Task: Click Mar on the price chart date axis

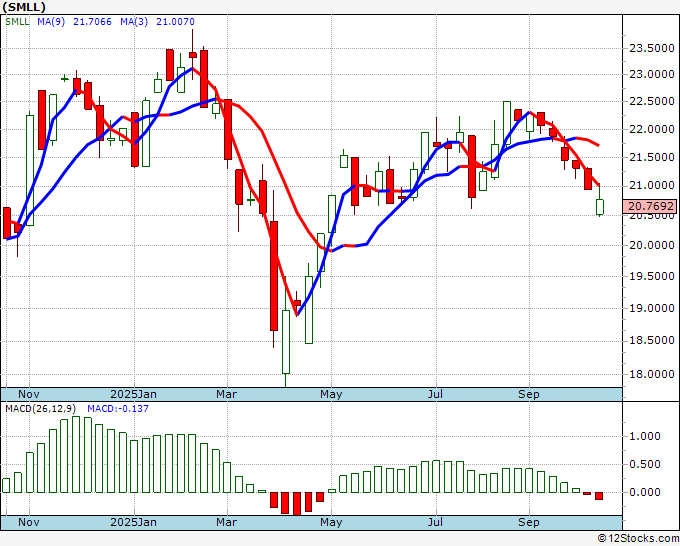Action: 227,394
